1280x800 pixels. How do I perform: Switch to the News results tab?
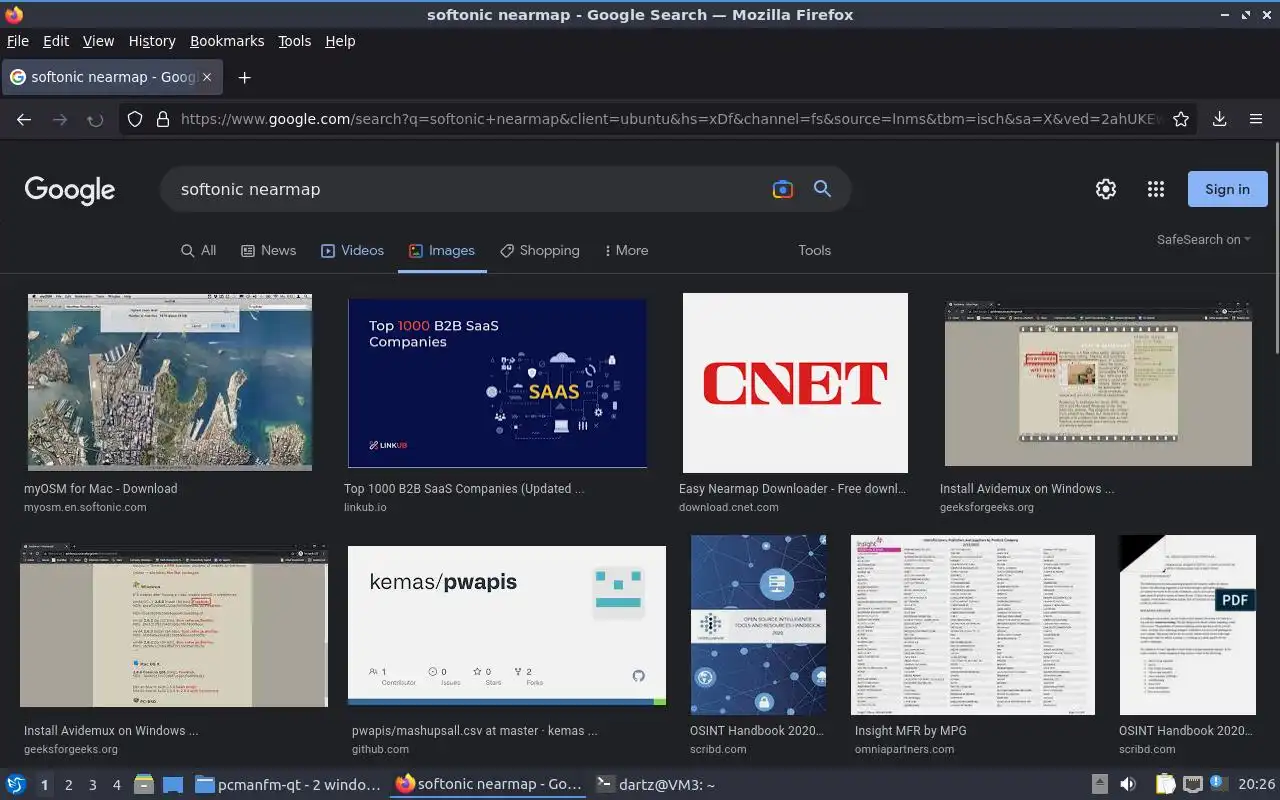tap(268, 250)
